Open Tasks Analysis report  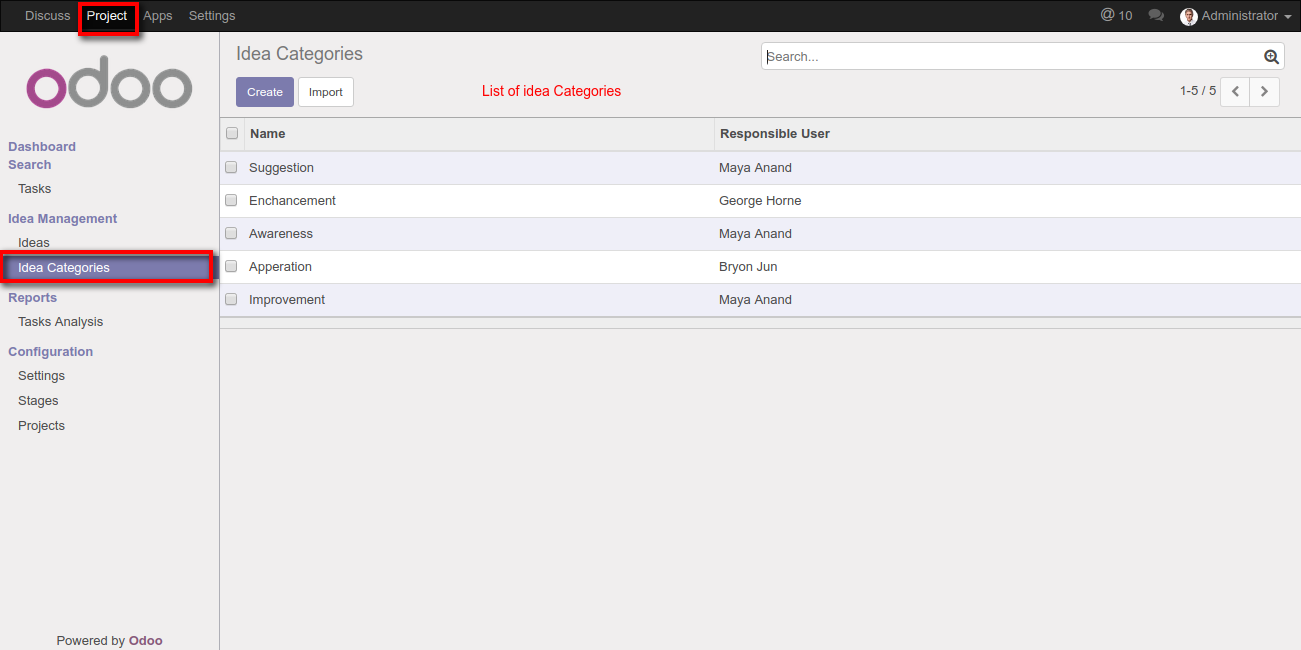pos(61,322)
